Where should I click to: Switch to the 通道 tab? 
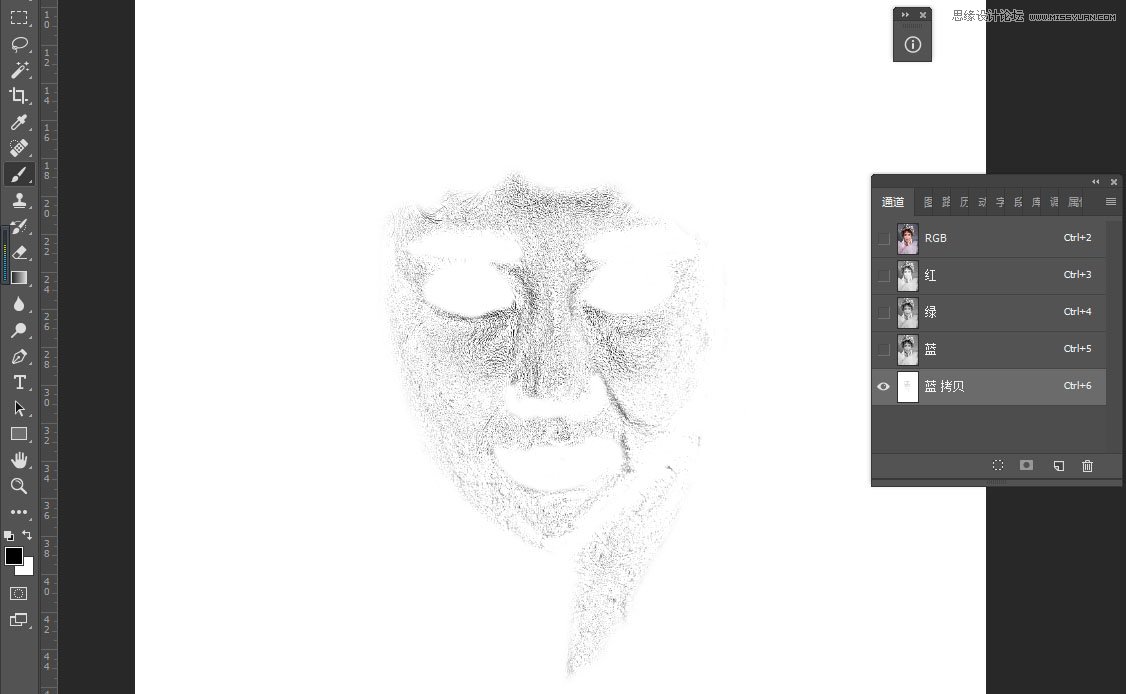pyautogui.click(x=893, y=202)
